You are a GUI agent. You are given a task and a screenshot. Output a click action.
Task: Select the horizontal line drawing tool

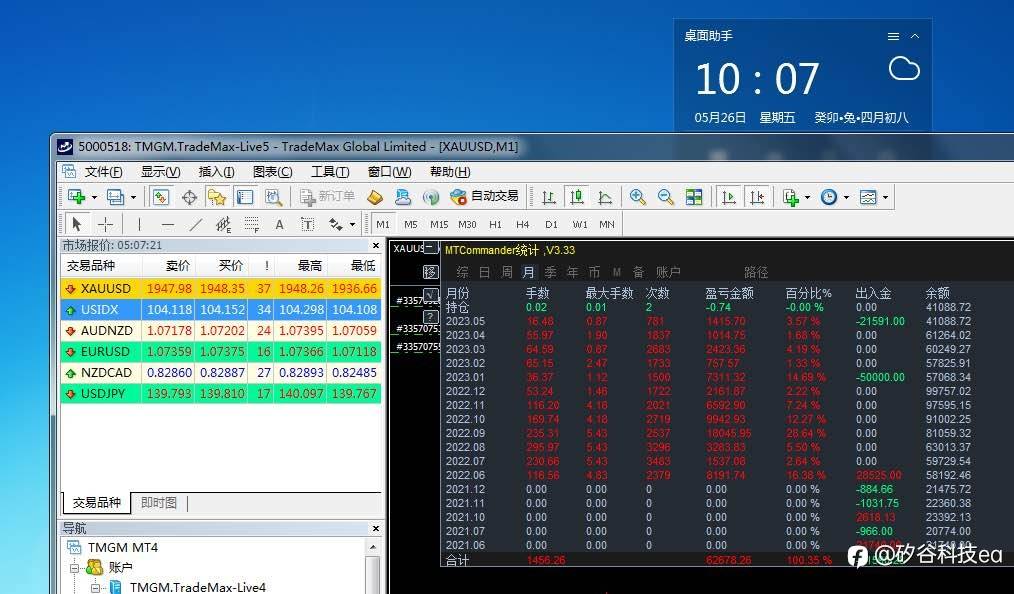pyautogui.click(x=167, y=224)
